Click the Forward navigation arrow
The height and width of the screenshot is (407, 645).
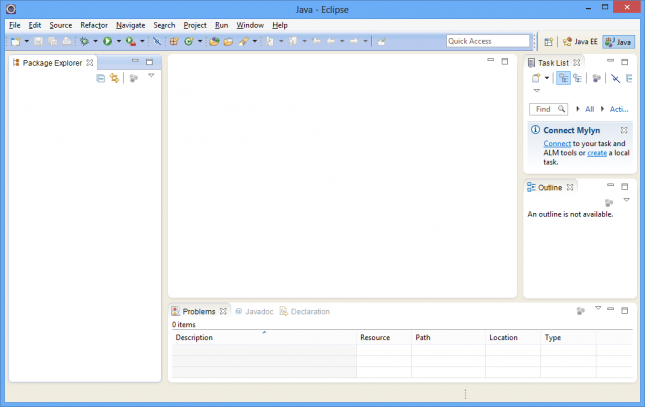pyautogui.click(x=354, y=41)
